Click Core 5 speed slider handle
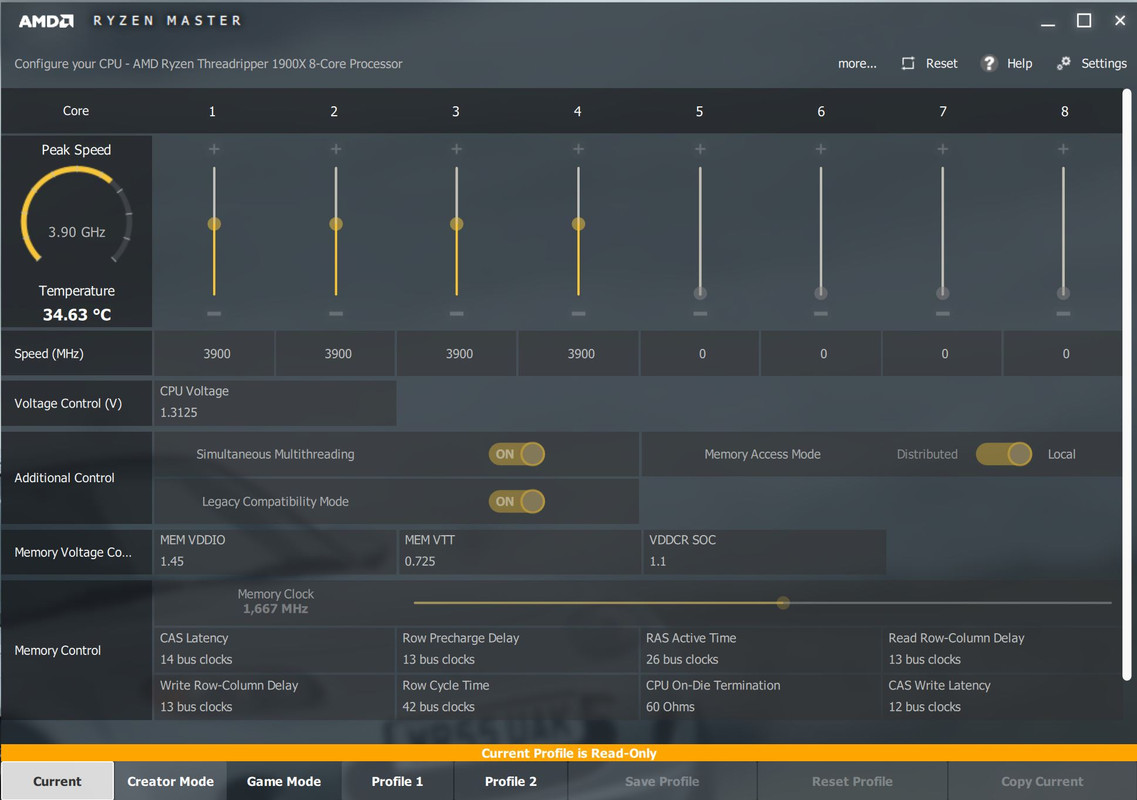 coord(700,293)
